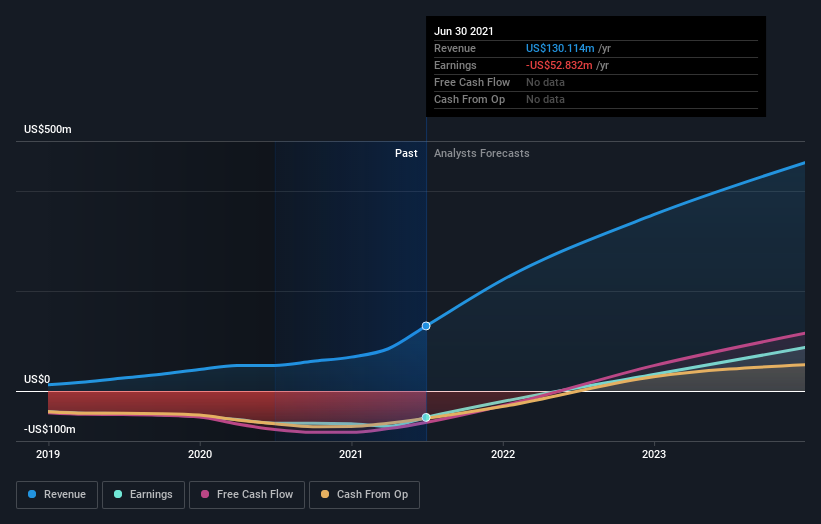Click the 2019 x-axis label
821x524 pixels.
pyautogui.click(x=48, y=454)
